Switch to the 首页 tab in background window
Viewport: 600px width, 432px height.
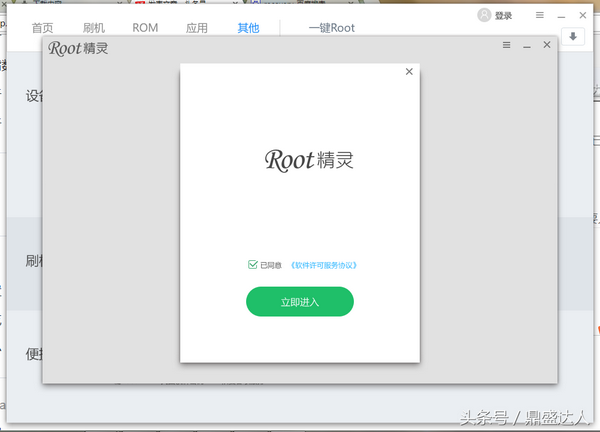click(x=42, y=28)
